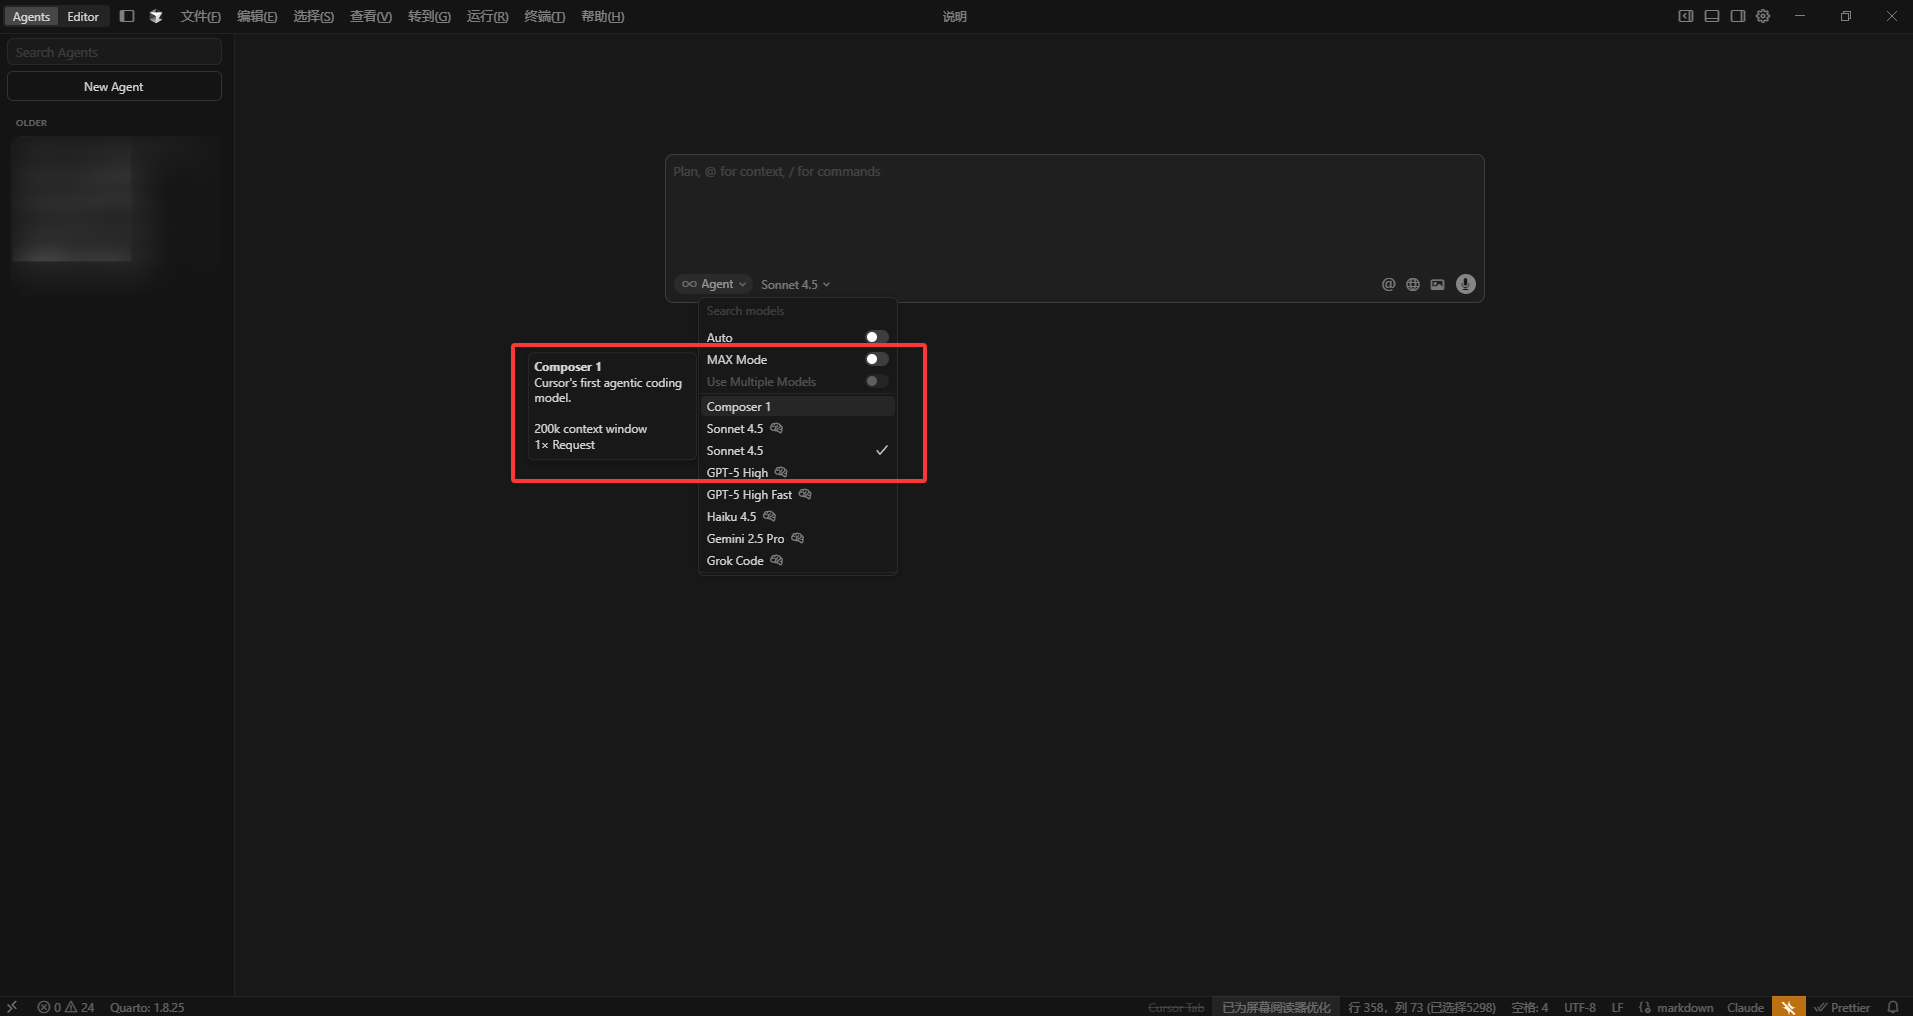
Task: Click the New Agent button
Action: click(114, 86)
